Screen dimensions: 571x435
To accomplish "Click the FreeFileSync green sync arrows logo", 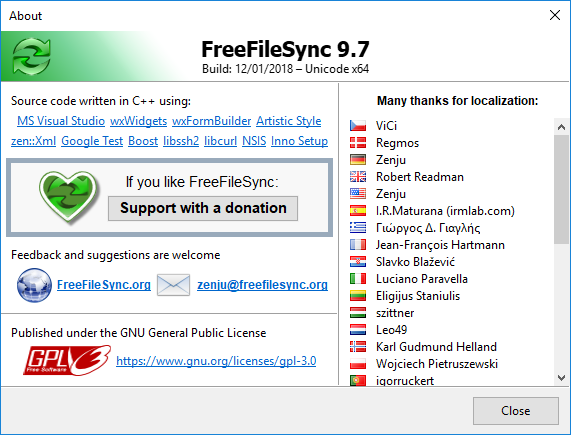I will pos(31,56).
